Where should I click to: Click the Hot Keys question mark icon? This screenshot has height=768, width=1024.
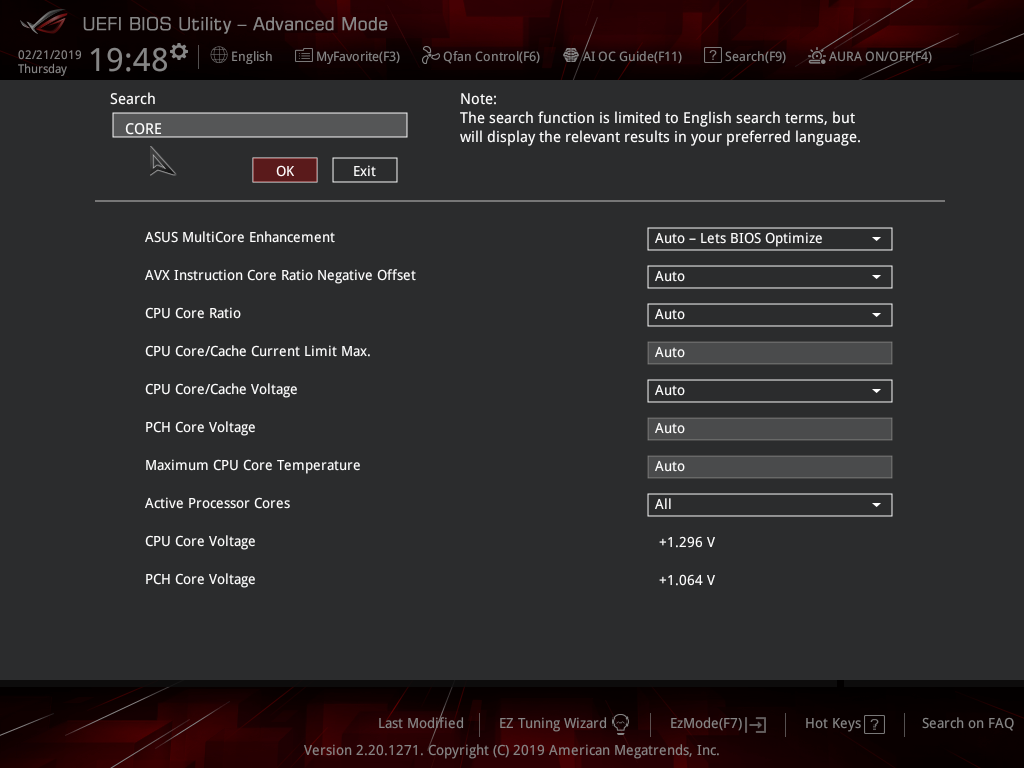click(874, 724)
